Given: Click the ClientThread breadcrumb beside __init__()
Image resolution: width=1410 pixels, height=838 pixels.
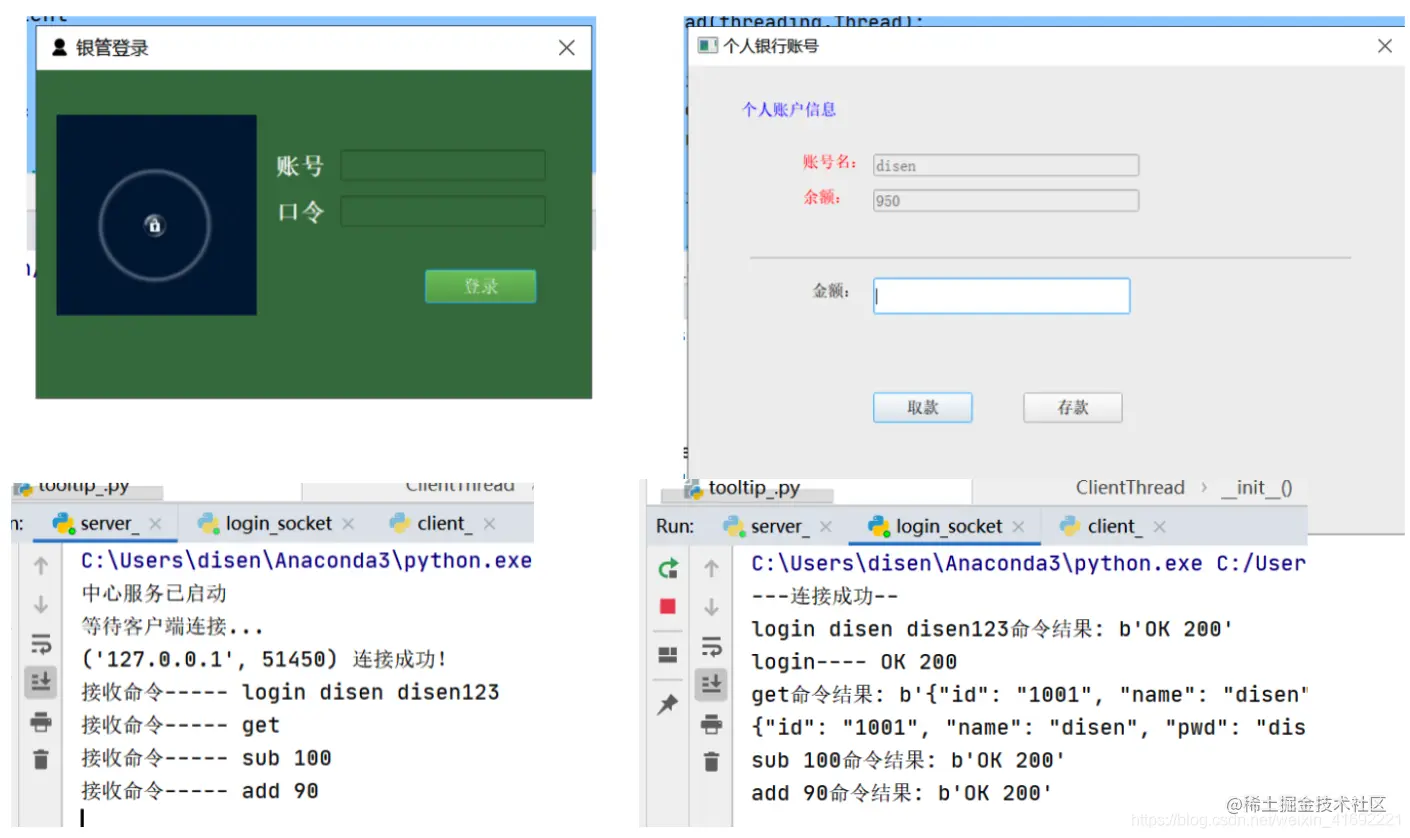Looking at the screenshot, I should pos(1130,488).
